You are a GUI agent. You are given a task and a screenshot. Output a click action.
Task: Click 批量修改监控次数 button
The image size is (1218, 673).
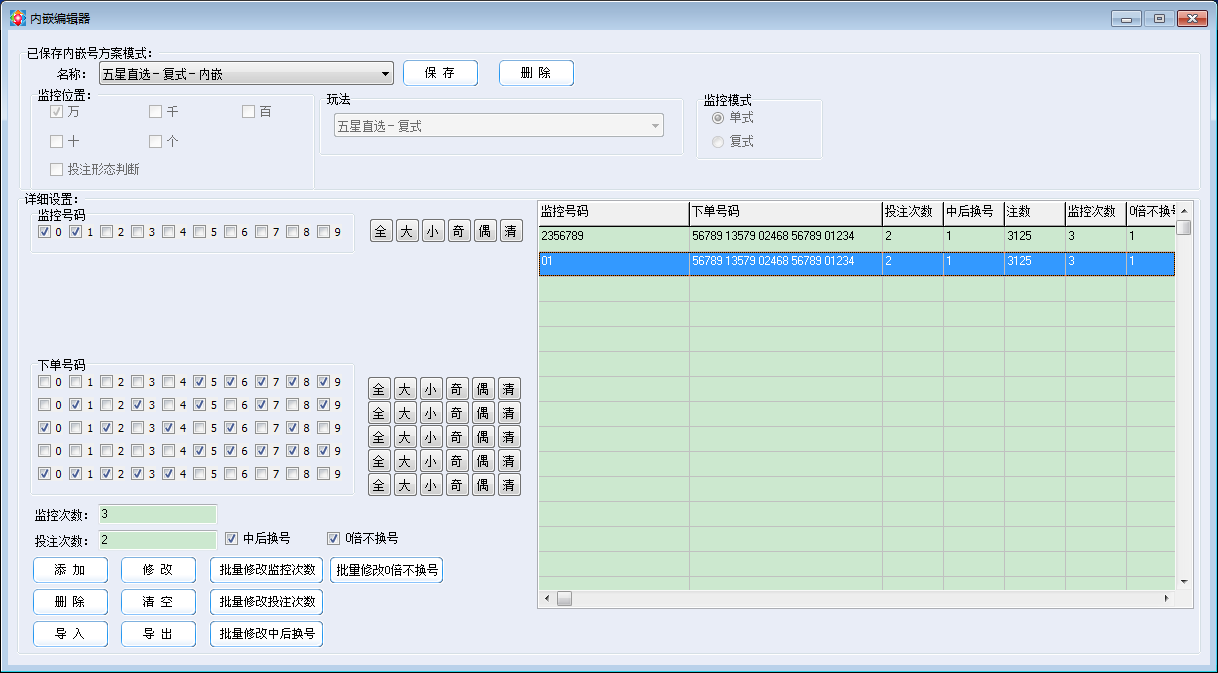tap(267, 570)
